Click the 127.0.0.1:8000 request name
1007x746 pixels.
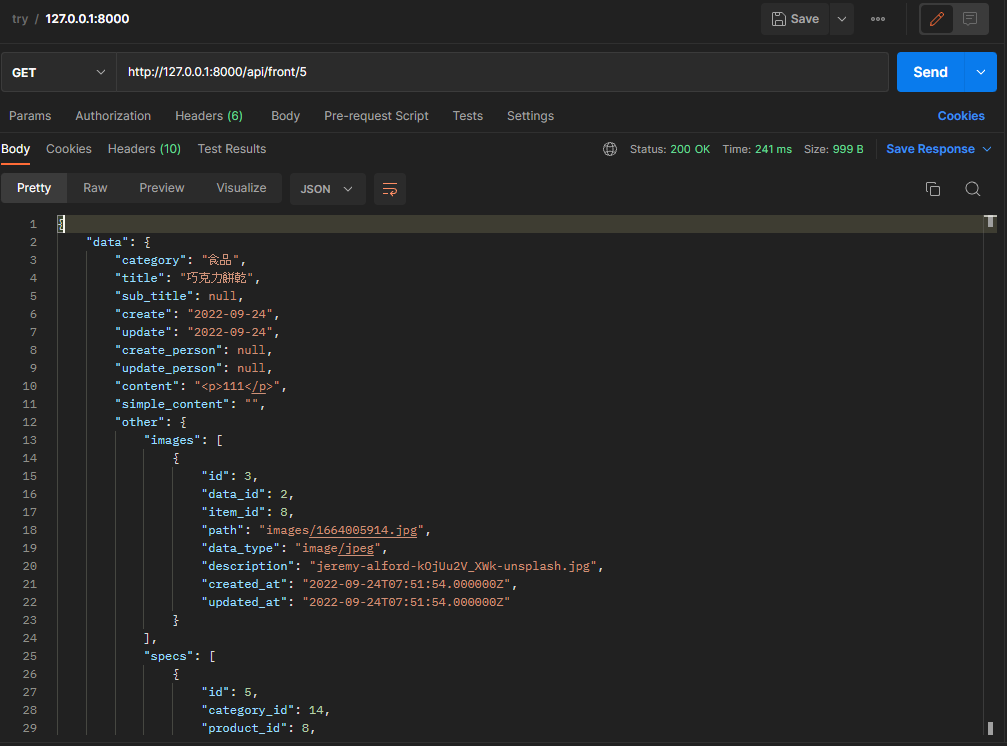[87, 19]
